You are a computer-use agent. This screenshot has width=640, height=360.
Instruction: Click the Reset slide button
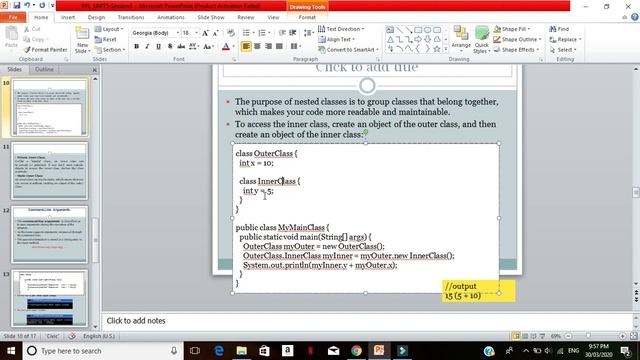(x=106, y=39)
